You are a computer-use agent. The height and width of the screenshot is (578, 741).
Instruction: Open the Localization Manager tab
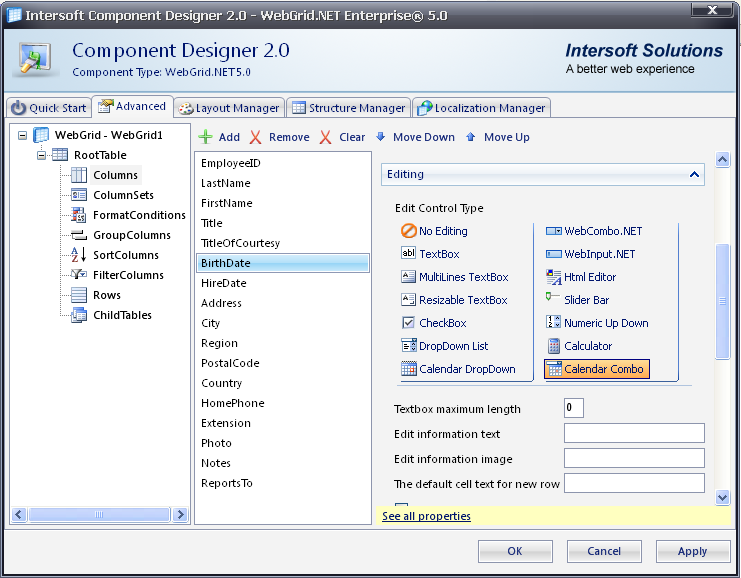481,108
